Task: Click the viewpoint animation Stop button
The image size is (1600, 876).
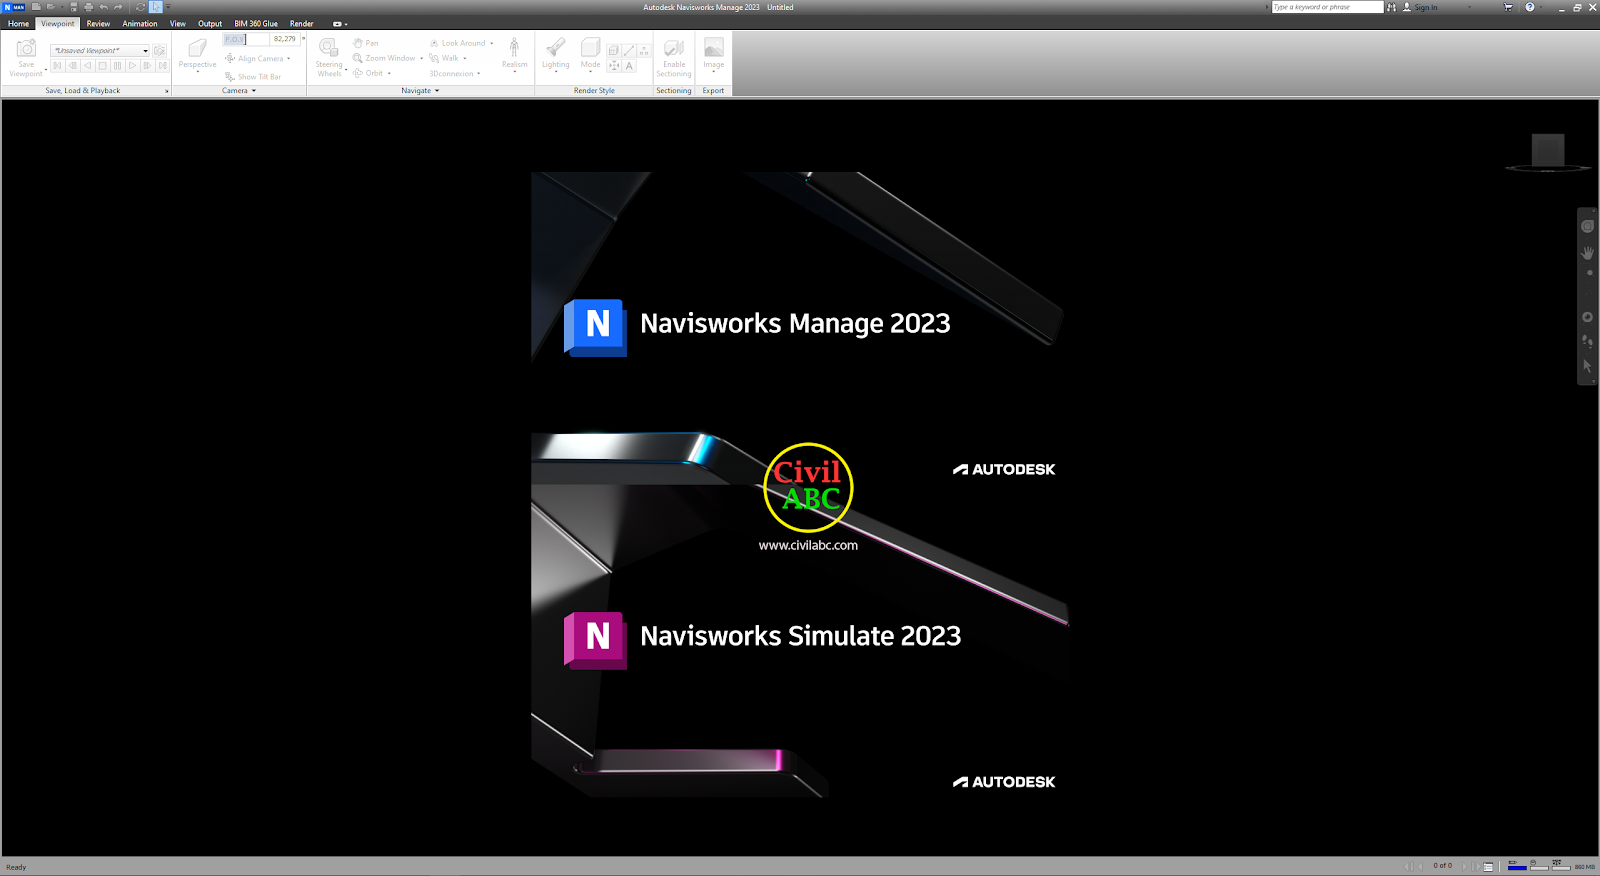Action: pos(102,65)
